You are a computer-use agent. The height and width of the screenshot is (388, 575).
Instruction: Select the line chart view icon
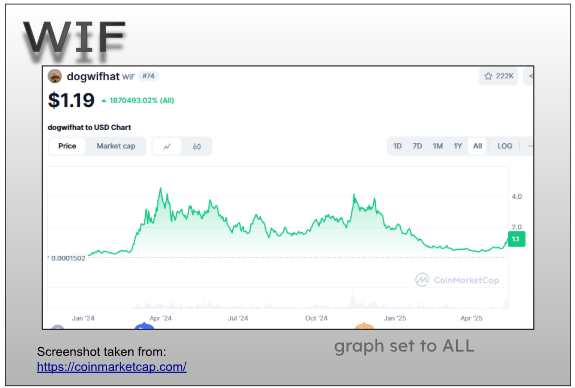(x=167, y=146)
